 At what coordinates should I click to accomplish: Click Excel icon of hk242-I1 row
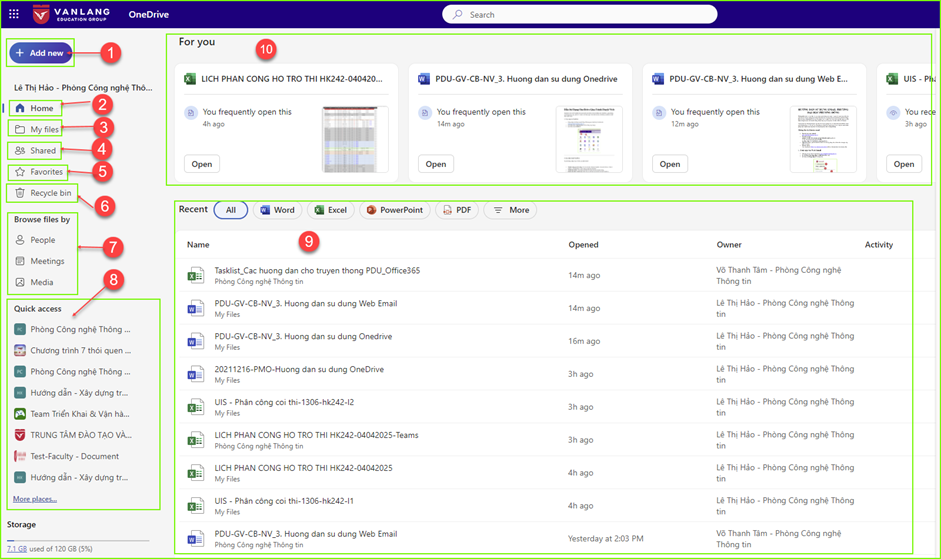point(195,506)
